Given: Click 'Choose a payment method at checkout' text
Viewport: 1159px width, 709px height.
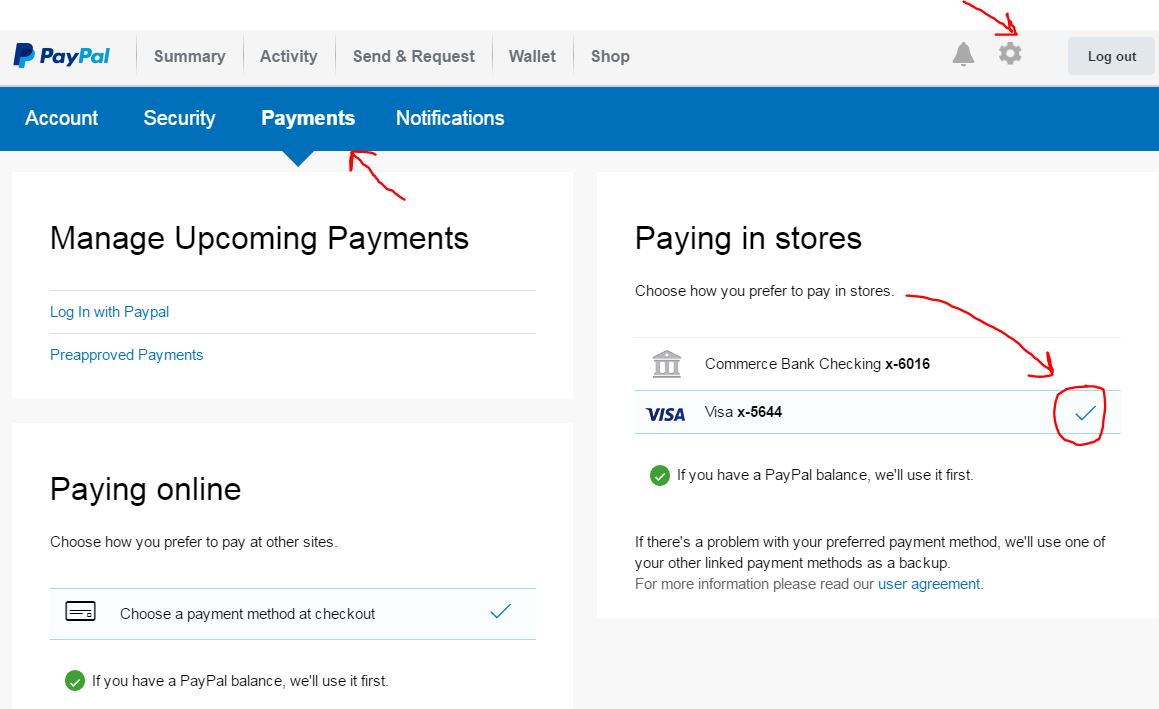Looking at the screenshot, I should 248,614.
